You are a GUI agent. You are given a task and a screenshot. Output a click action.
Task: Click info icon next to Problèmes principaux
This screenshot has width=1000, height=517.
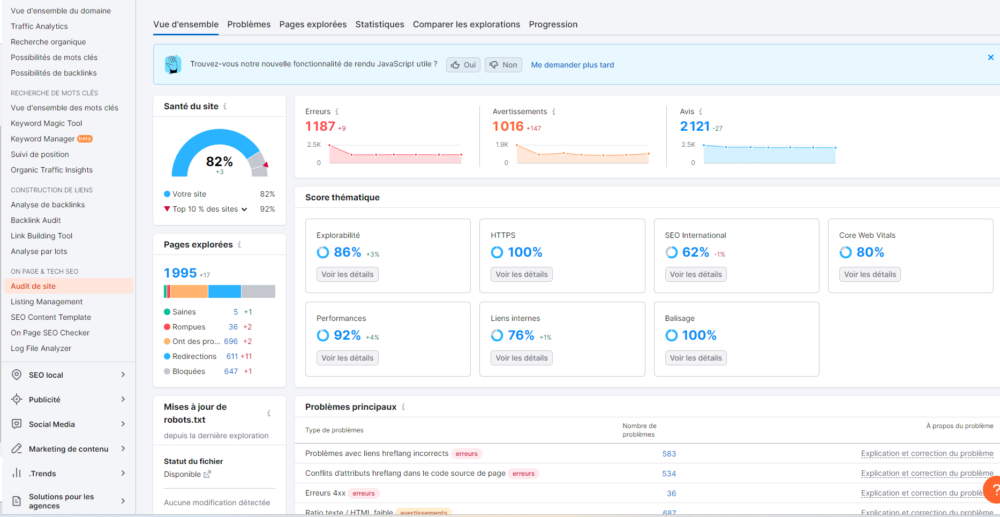(403, 407)
